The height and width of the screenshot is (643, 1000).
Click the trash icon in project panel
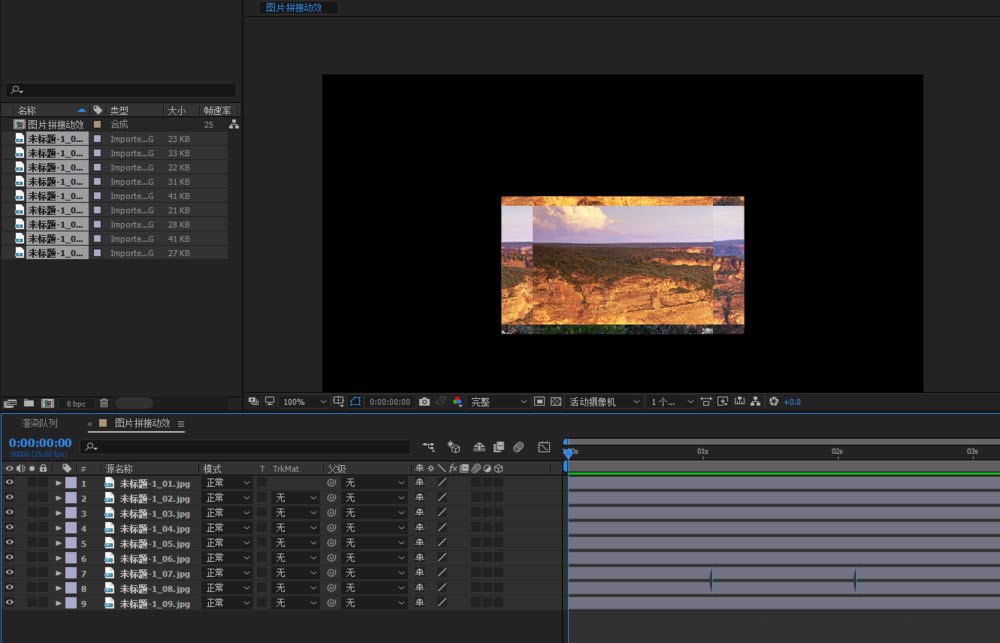104,403
